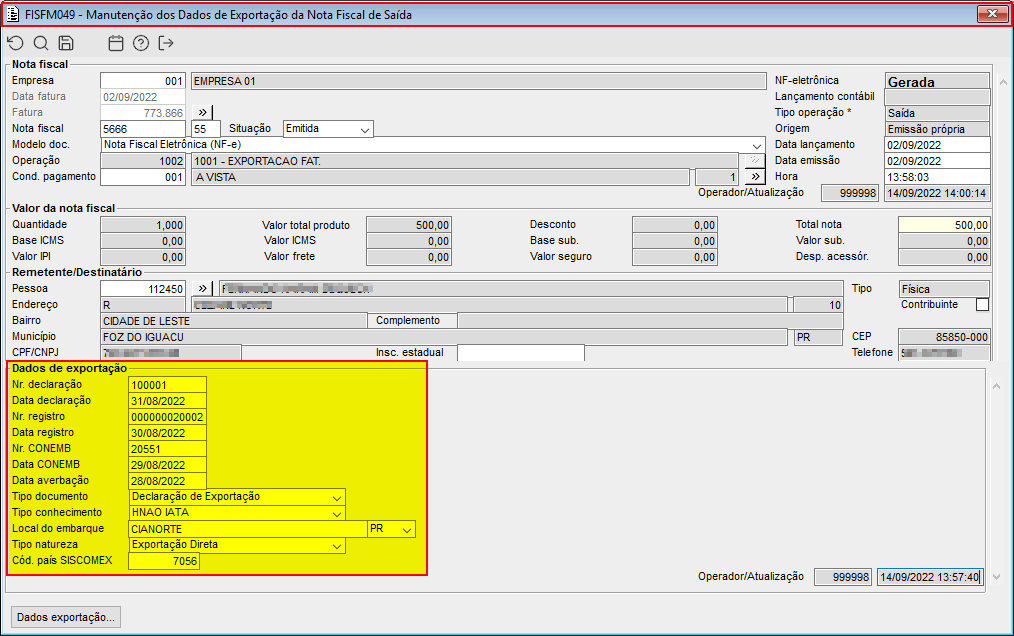Screen dimensions: 1014x636
Task: Open the Tipo natureza dropdown
Action: (x=337, y=545)
